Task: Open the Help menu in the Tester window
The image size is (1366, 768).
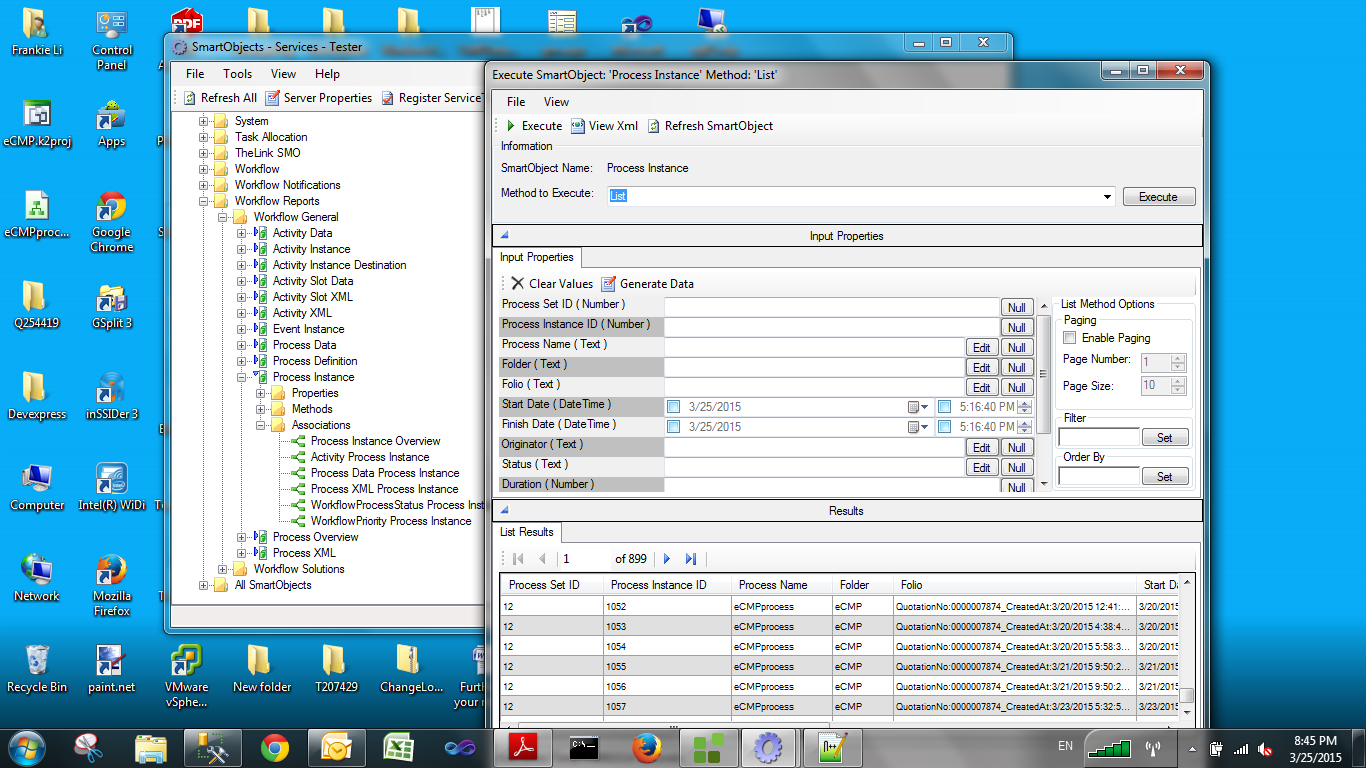Action: click(x=327, y=74)
